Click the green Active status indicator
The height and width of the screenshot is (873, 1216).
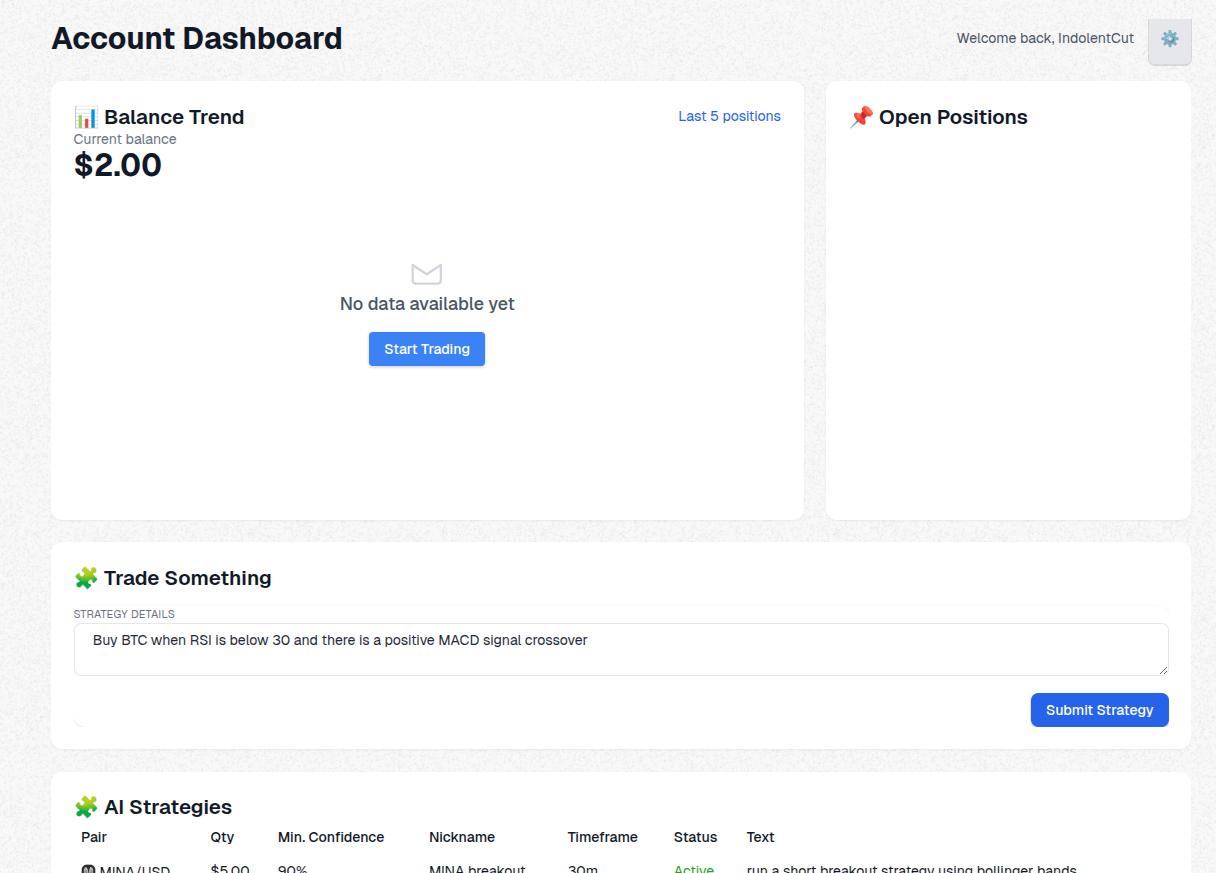[694, 868]
